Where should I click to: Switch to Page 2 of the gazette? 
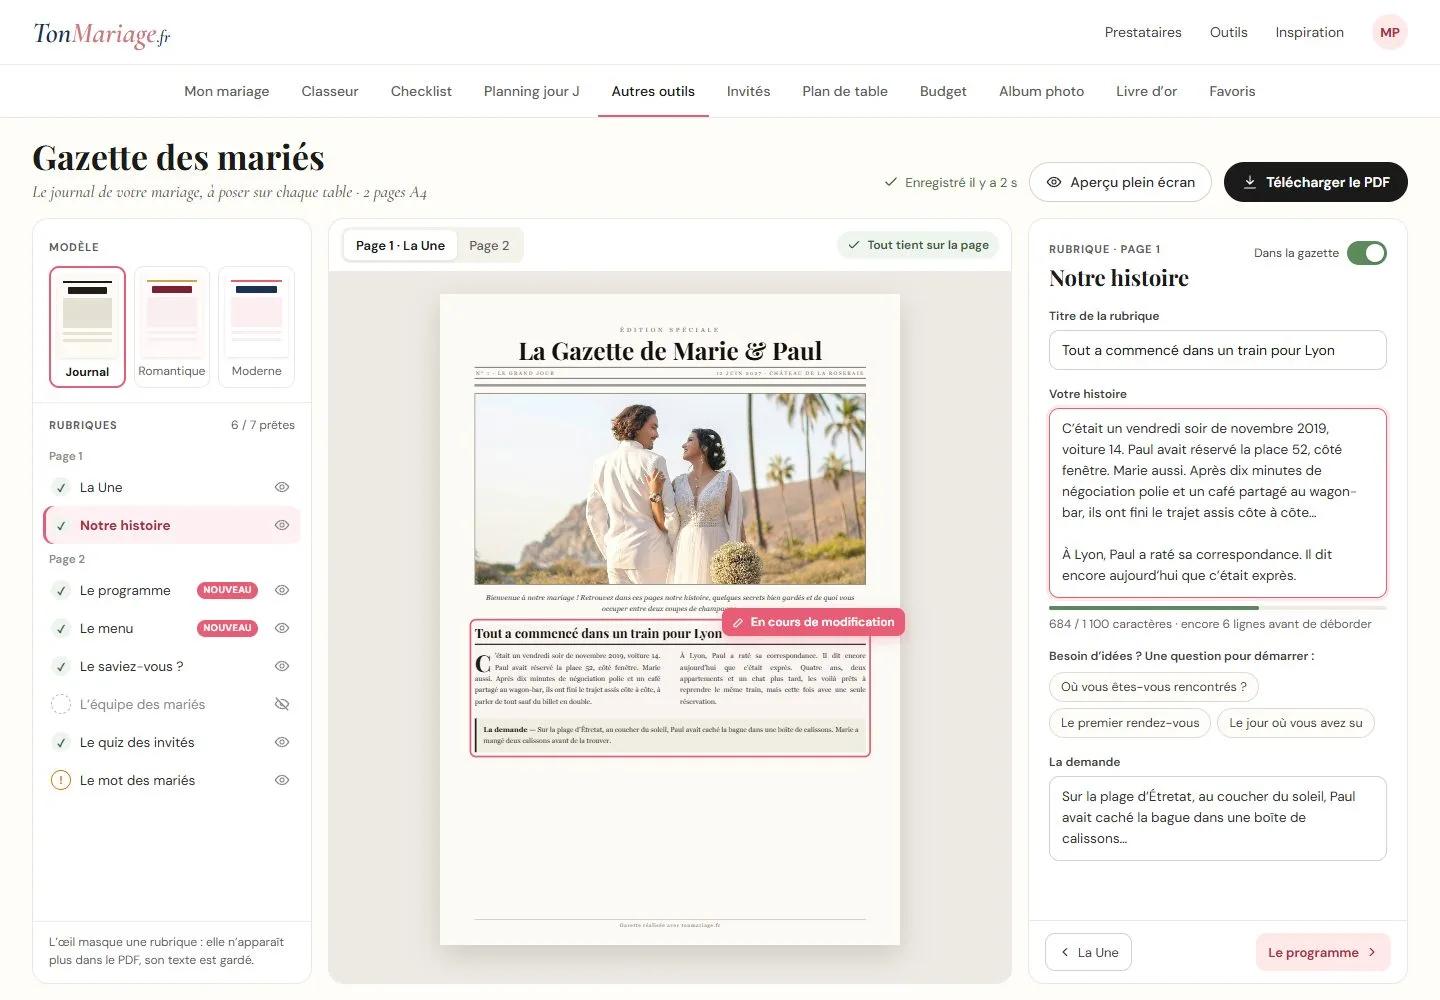point(489,245)
